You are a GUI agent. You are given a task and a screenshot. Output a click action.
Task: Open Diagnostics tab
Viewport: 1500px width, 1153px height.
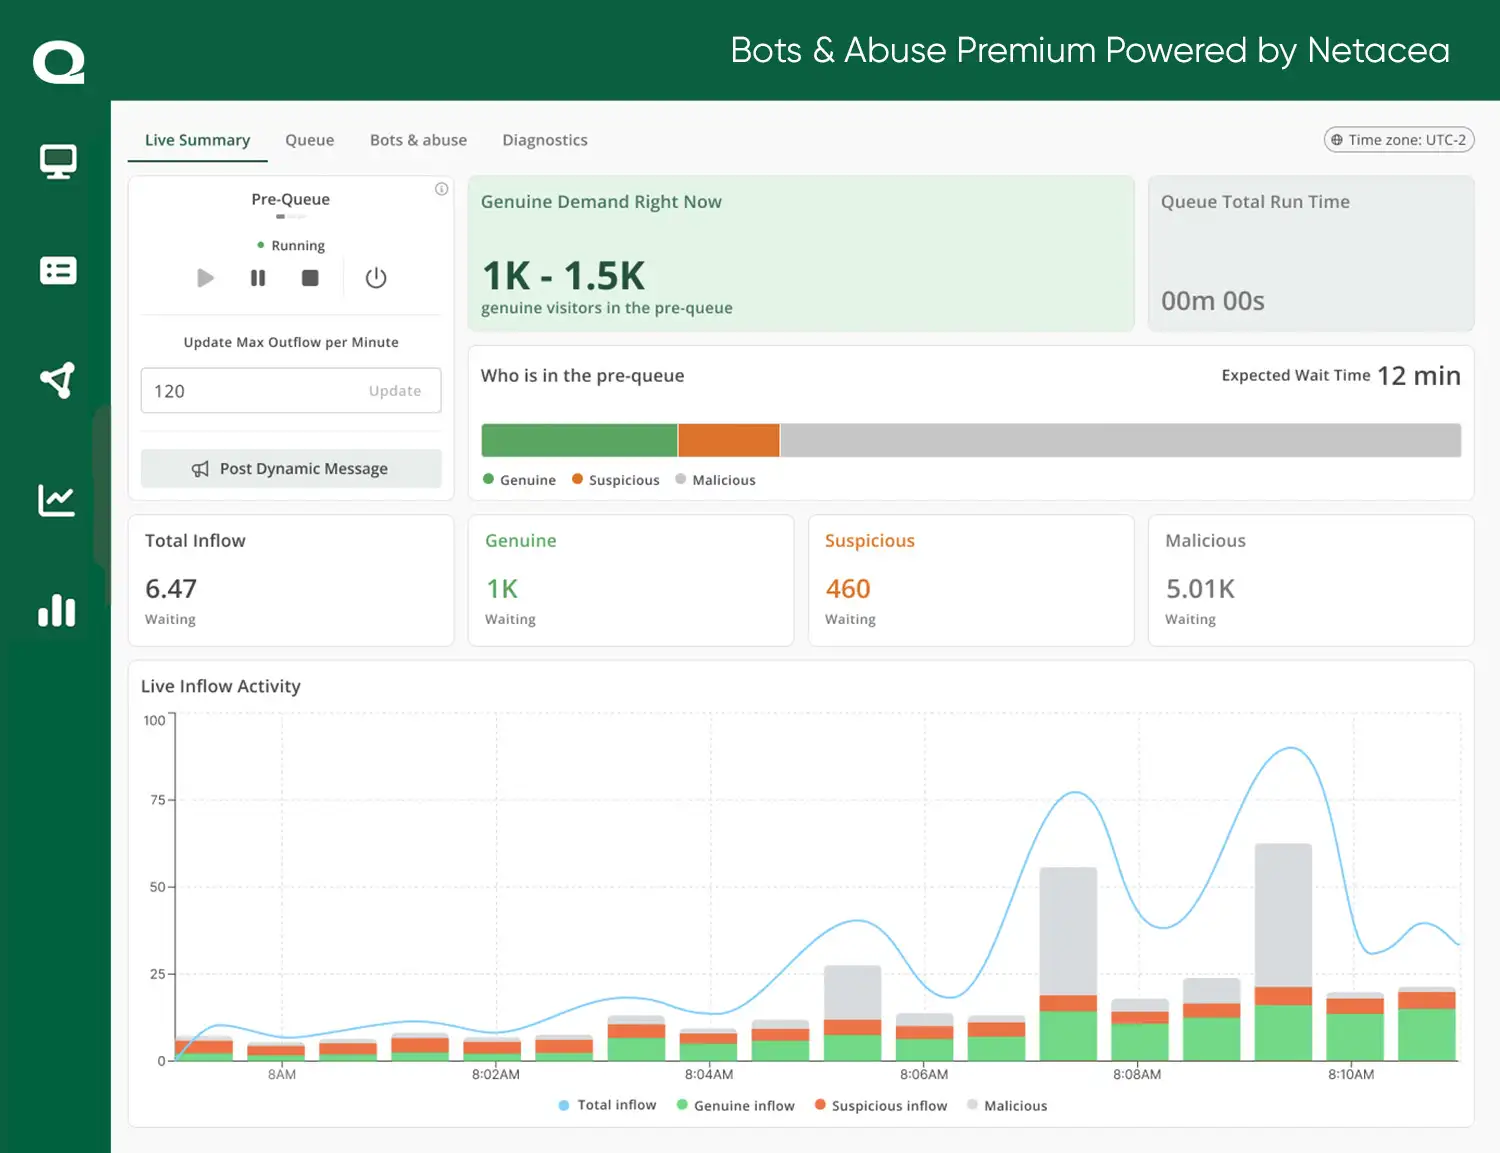[x=545, y=140]
